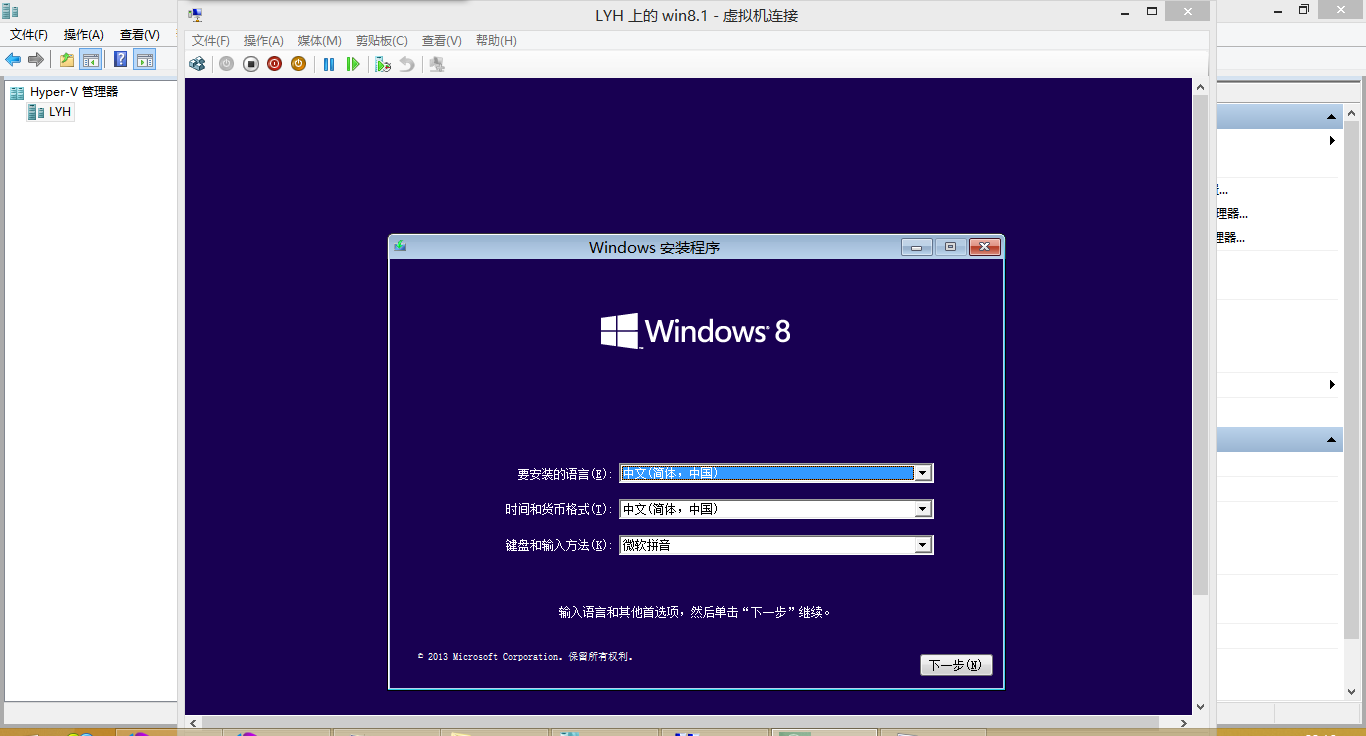Viewport: 1366px width, 736px height.
Task: Select Hyper-V 管理器 tree node
Action: tap(64, 92)
